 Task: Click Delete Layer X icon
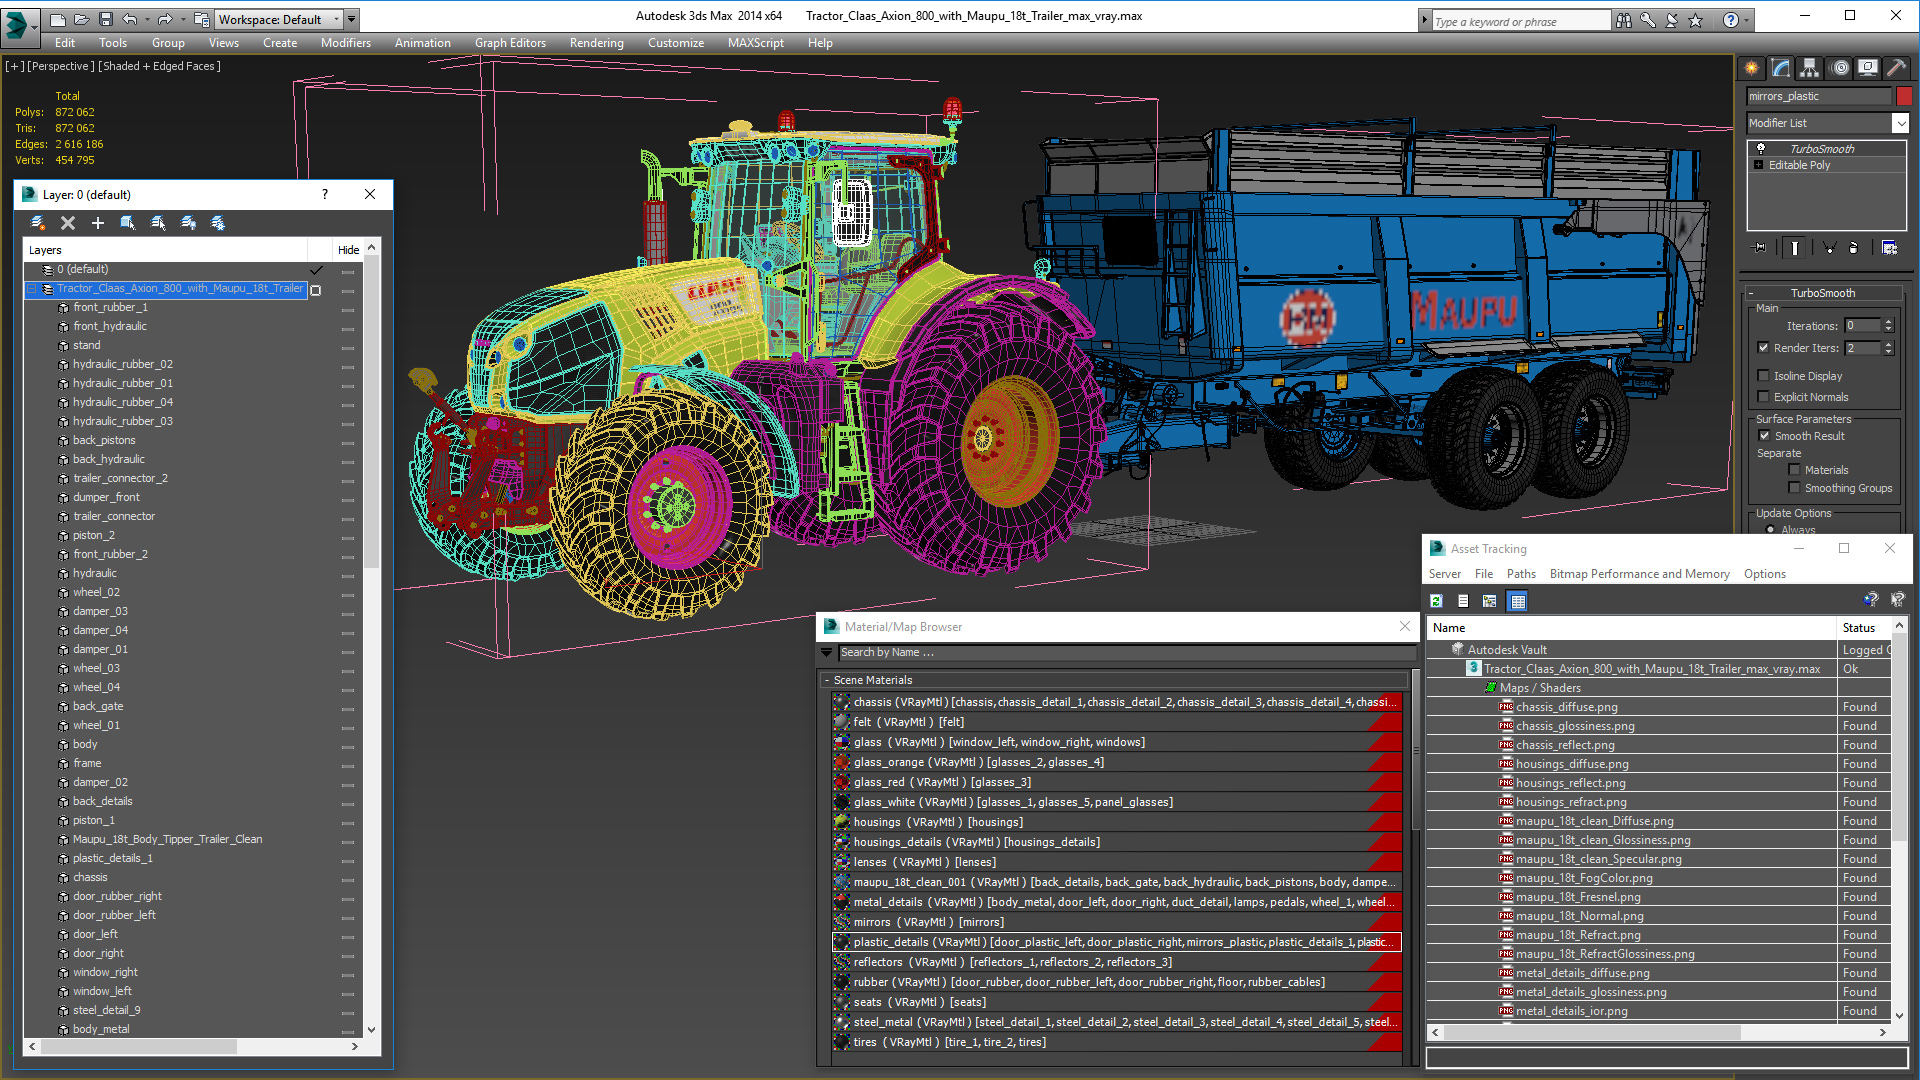point(68,223)
